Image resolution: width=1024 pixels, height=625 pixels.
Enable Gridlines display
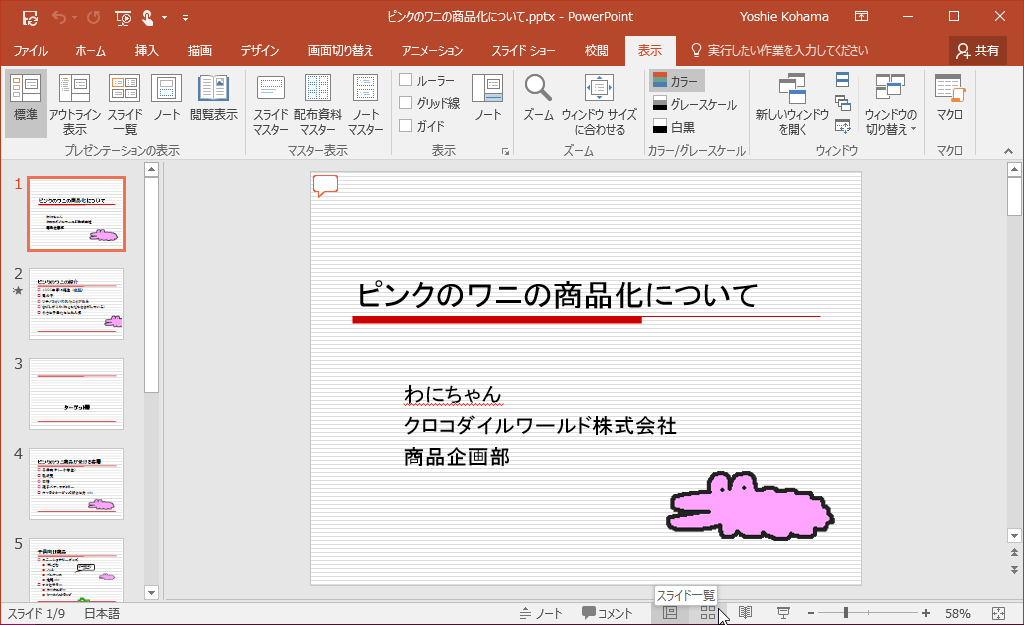click(x=404, y=99)
